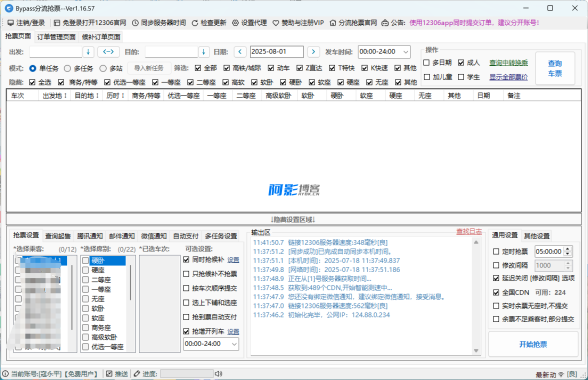Open the 设置代理 proxy settings icon
The image size is (588, 380).
click(x=236, y=23)
